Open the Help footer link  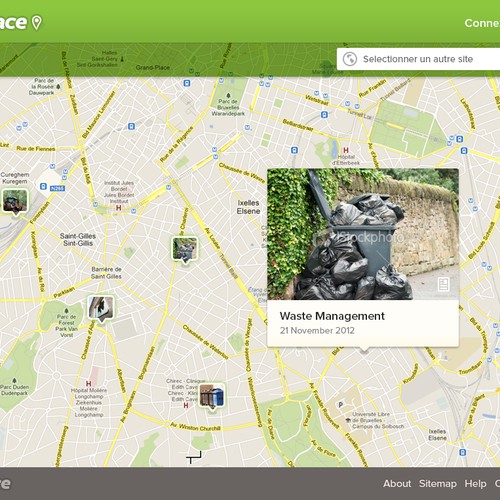click(x=475, y=483)
